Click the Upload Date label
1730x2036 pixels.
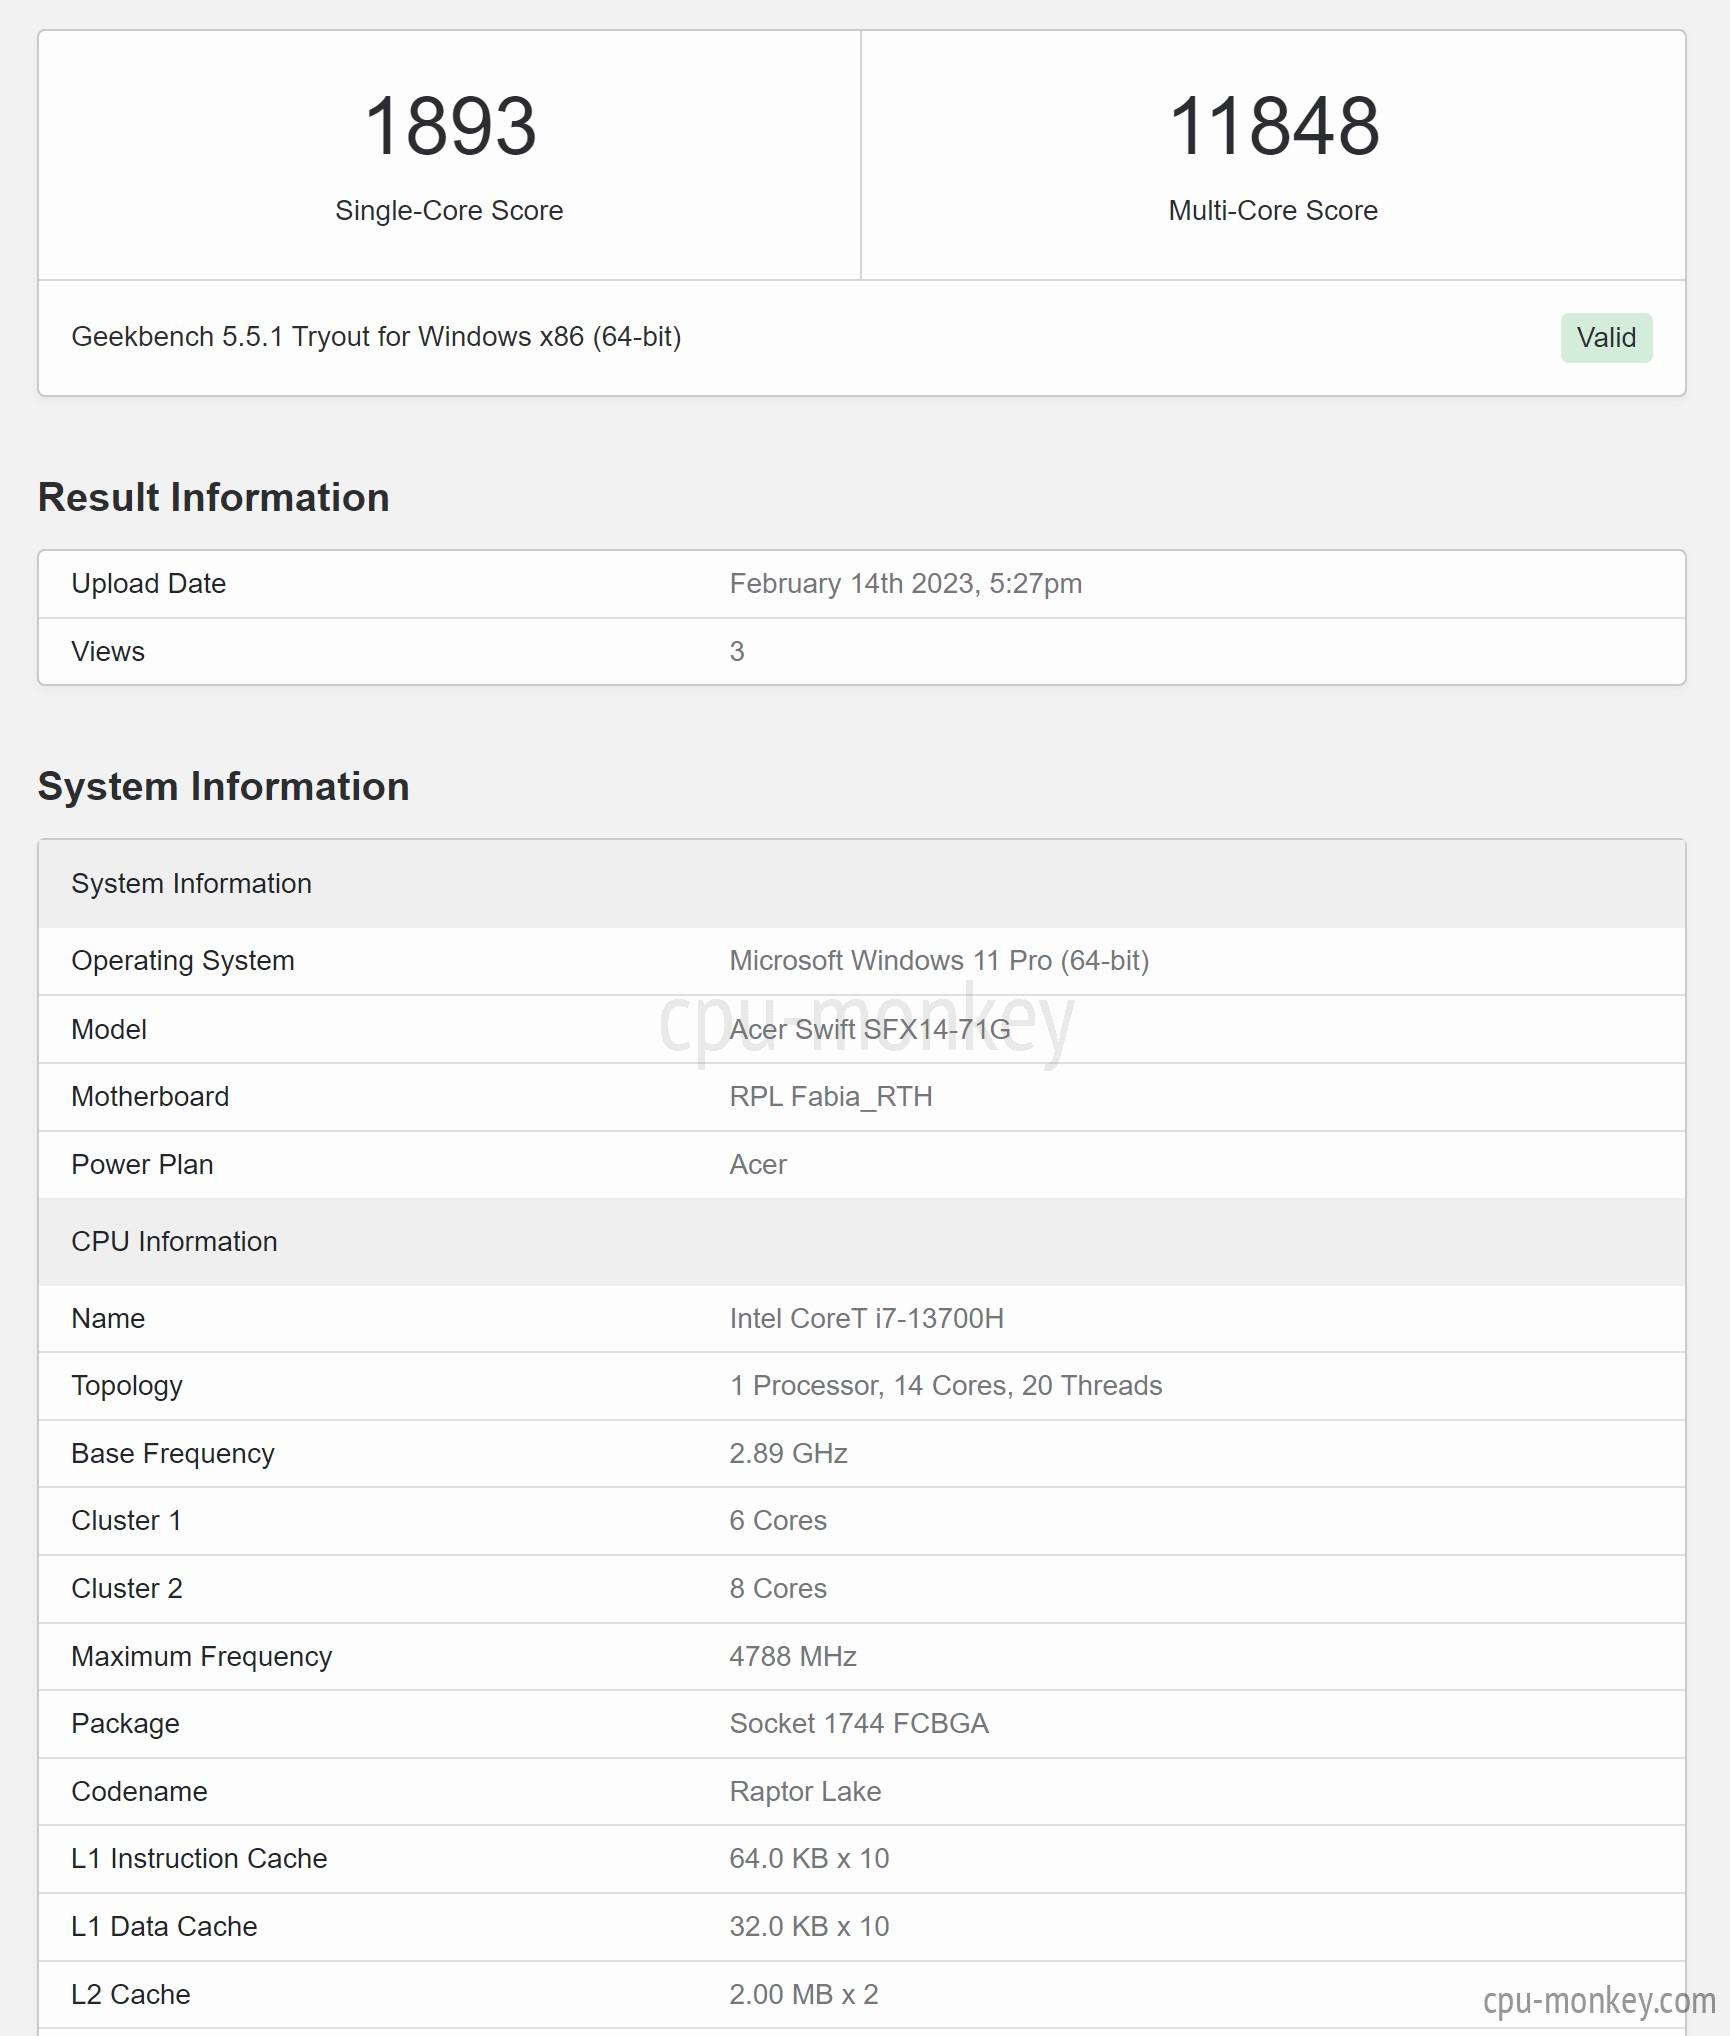[x=149, y=584]
